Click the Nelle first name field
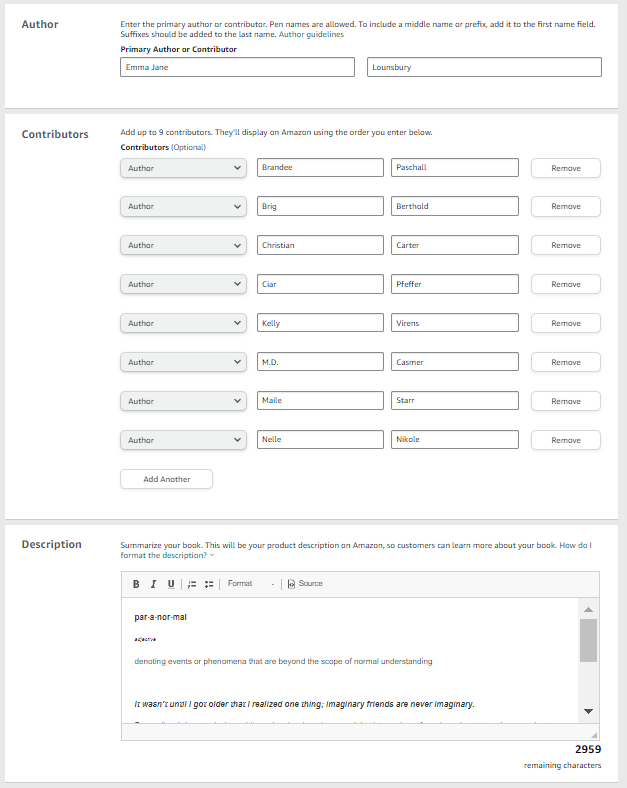The height and width of the screenshot is (788, 627). click(x=320, y=439)
